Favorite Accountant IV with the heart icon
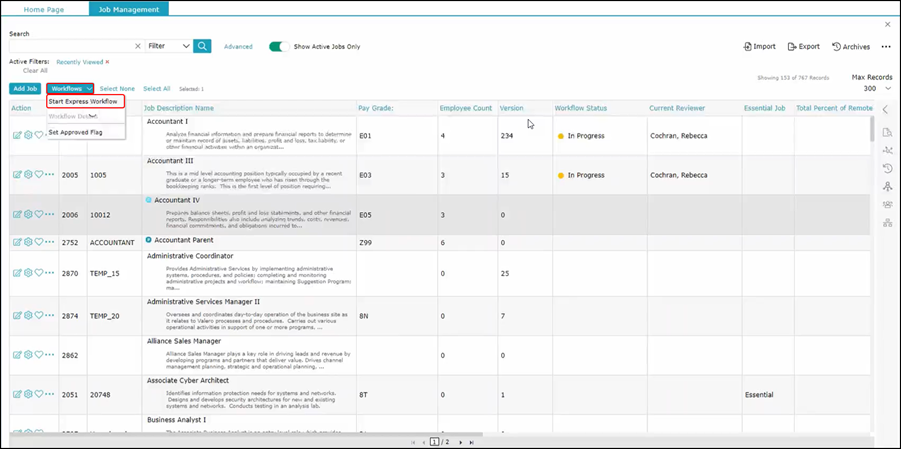The width and height of the screenshot is (901, 449). (39, 214)
